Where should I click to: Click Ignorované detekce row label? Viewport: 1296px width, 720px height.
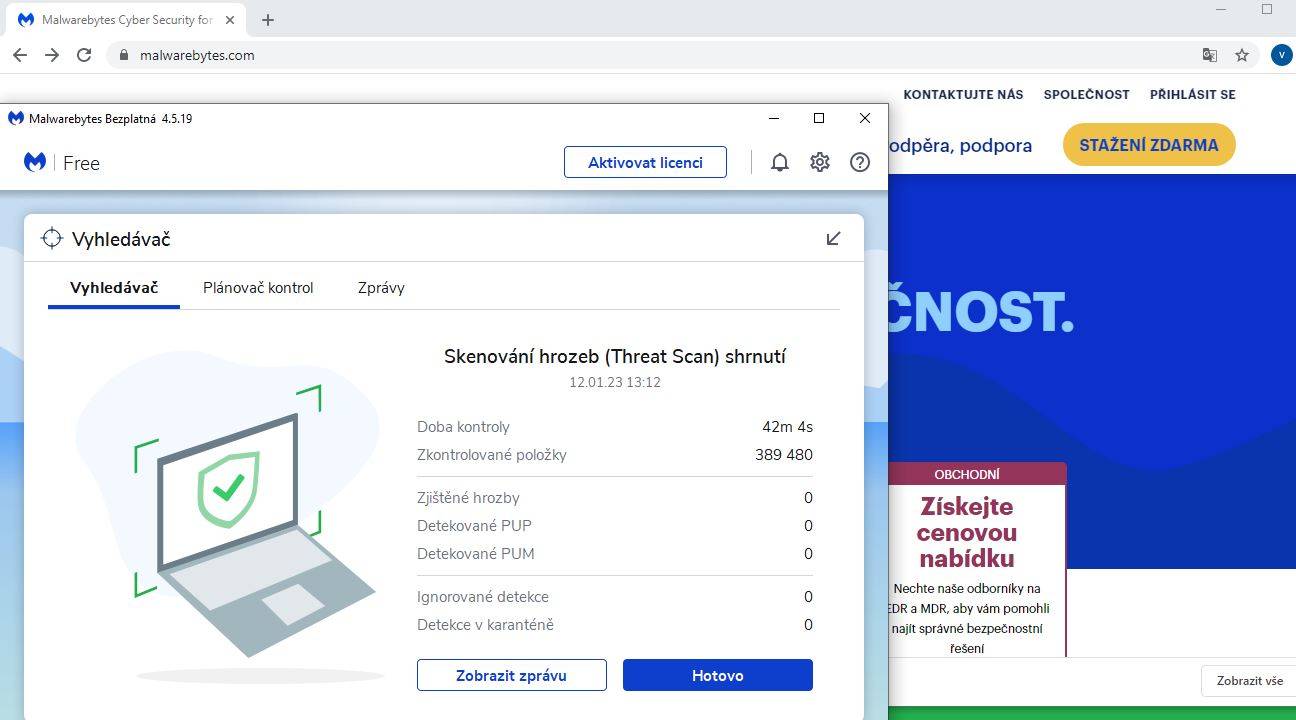483,597
